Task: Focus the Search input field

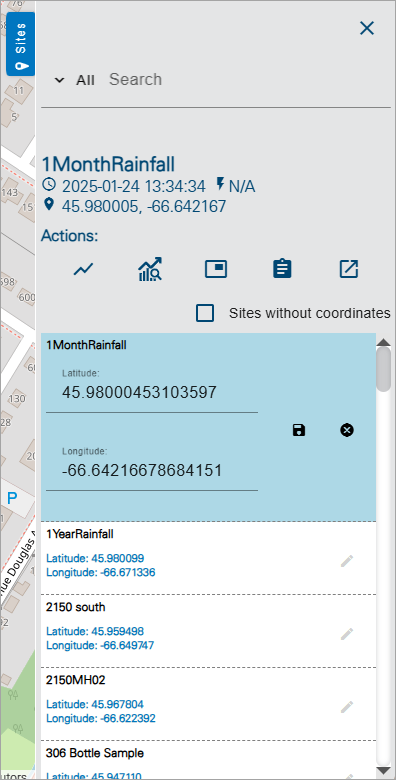Action: (x=249, y=80)
